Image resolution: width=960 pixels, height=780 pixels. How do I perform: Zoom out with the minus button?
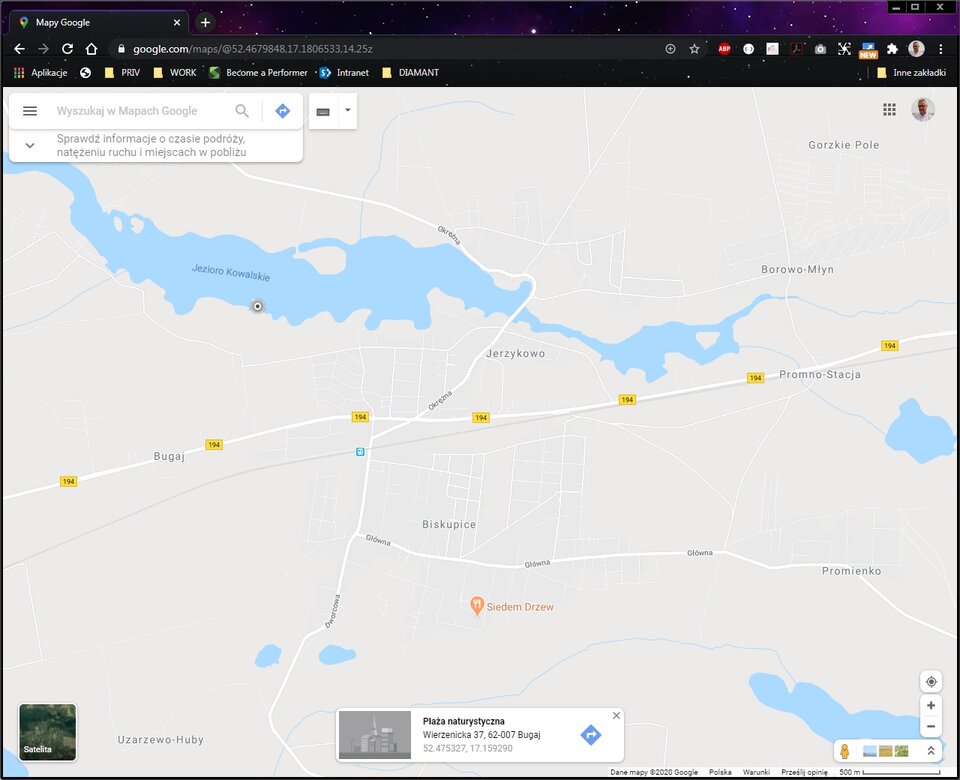[931, 727]
